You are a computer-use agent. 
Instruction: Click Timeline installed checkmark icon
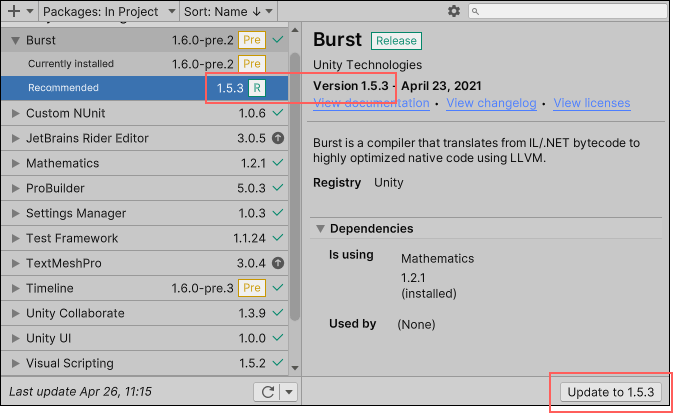(x=278, y=287)
